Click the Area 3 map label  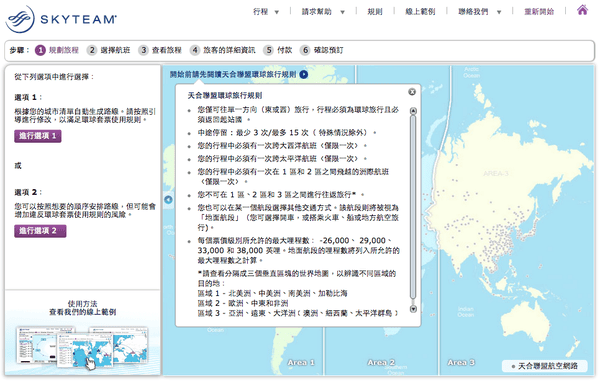coord(461,362)
